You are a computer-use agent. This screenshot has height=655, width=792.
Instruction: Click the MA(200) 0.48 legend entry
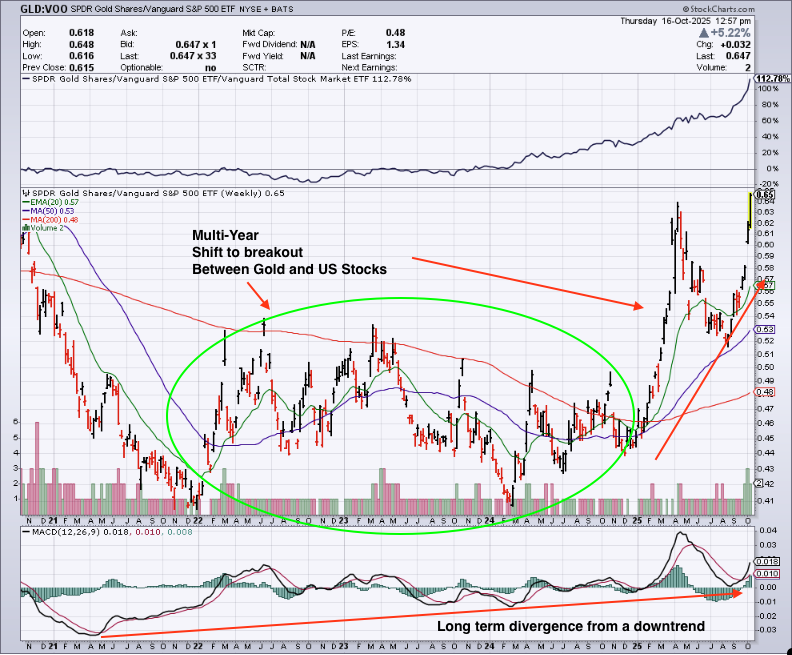pos(50,220)
